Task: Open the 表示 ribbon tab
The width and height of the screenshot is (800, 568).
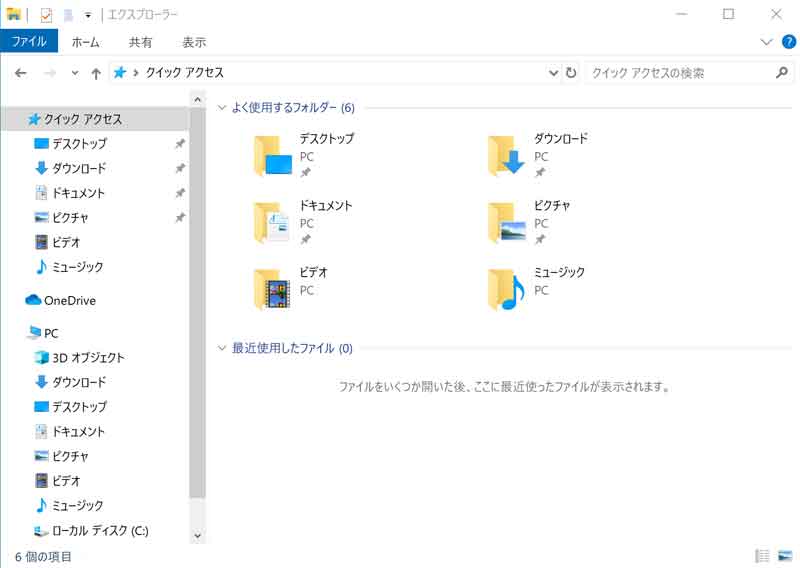Action: click(x=194, y=42)
